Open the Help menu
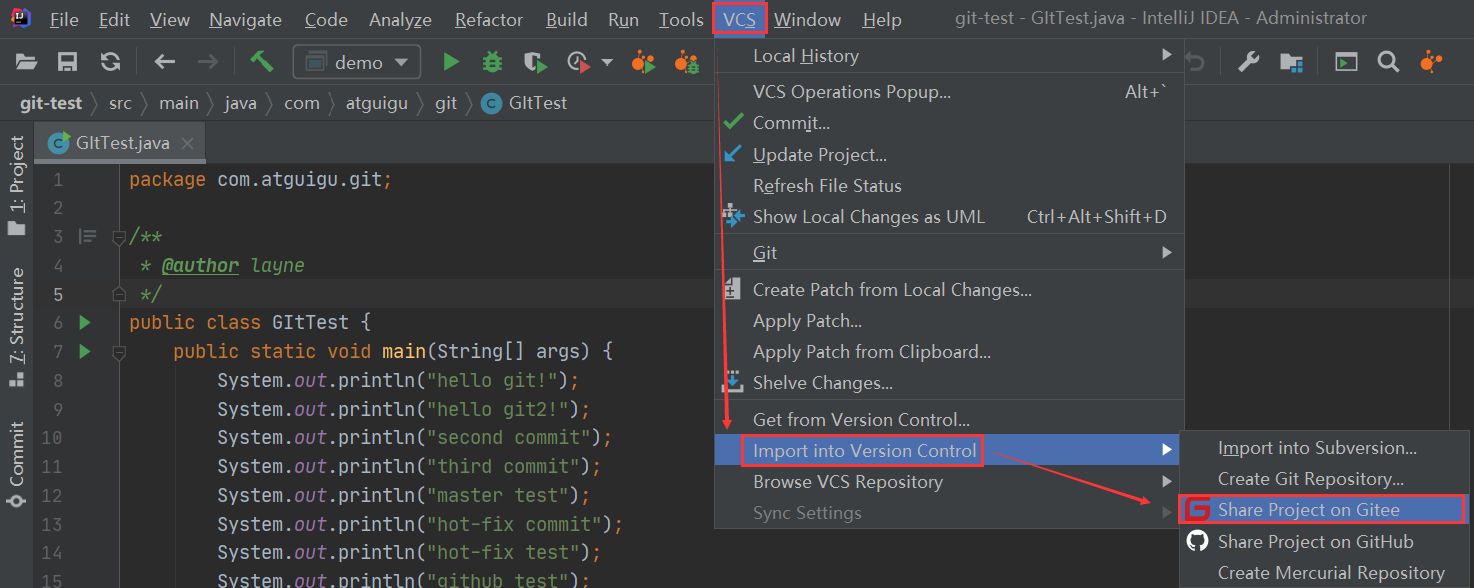This screenshot has height=588, width=1474. tap(882, 20)
